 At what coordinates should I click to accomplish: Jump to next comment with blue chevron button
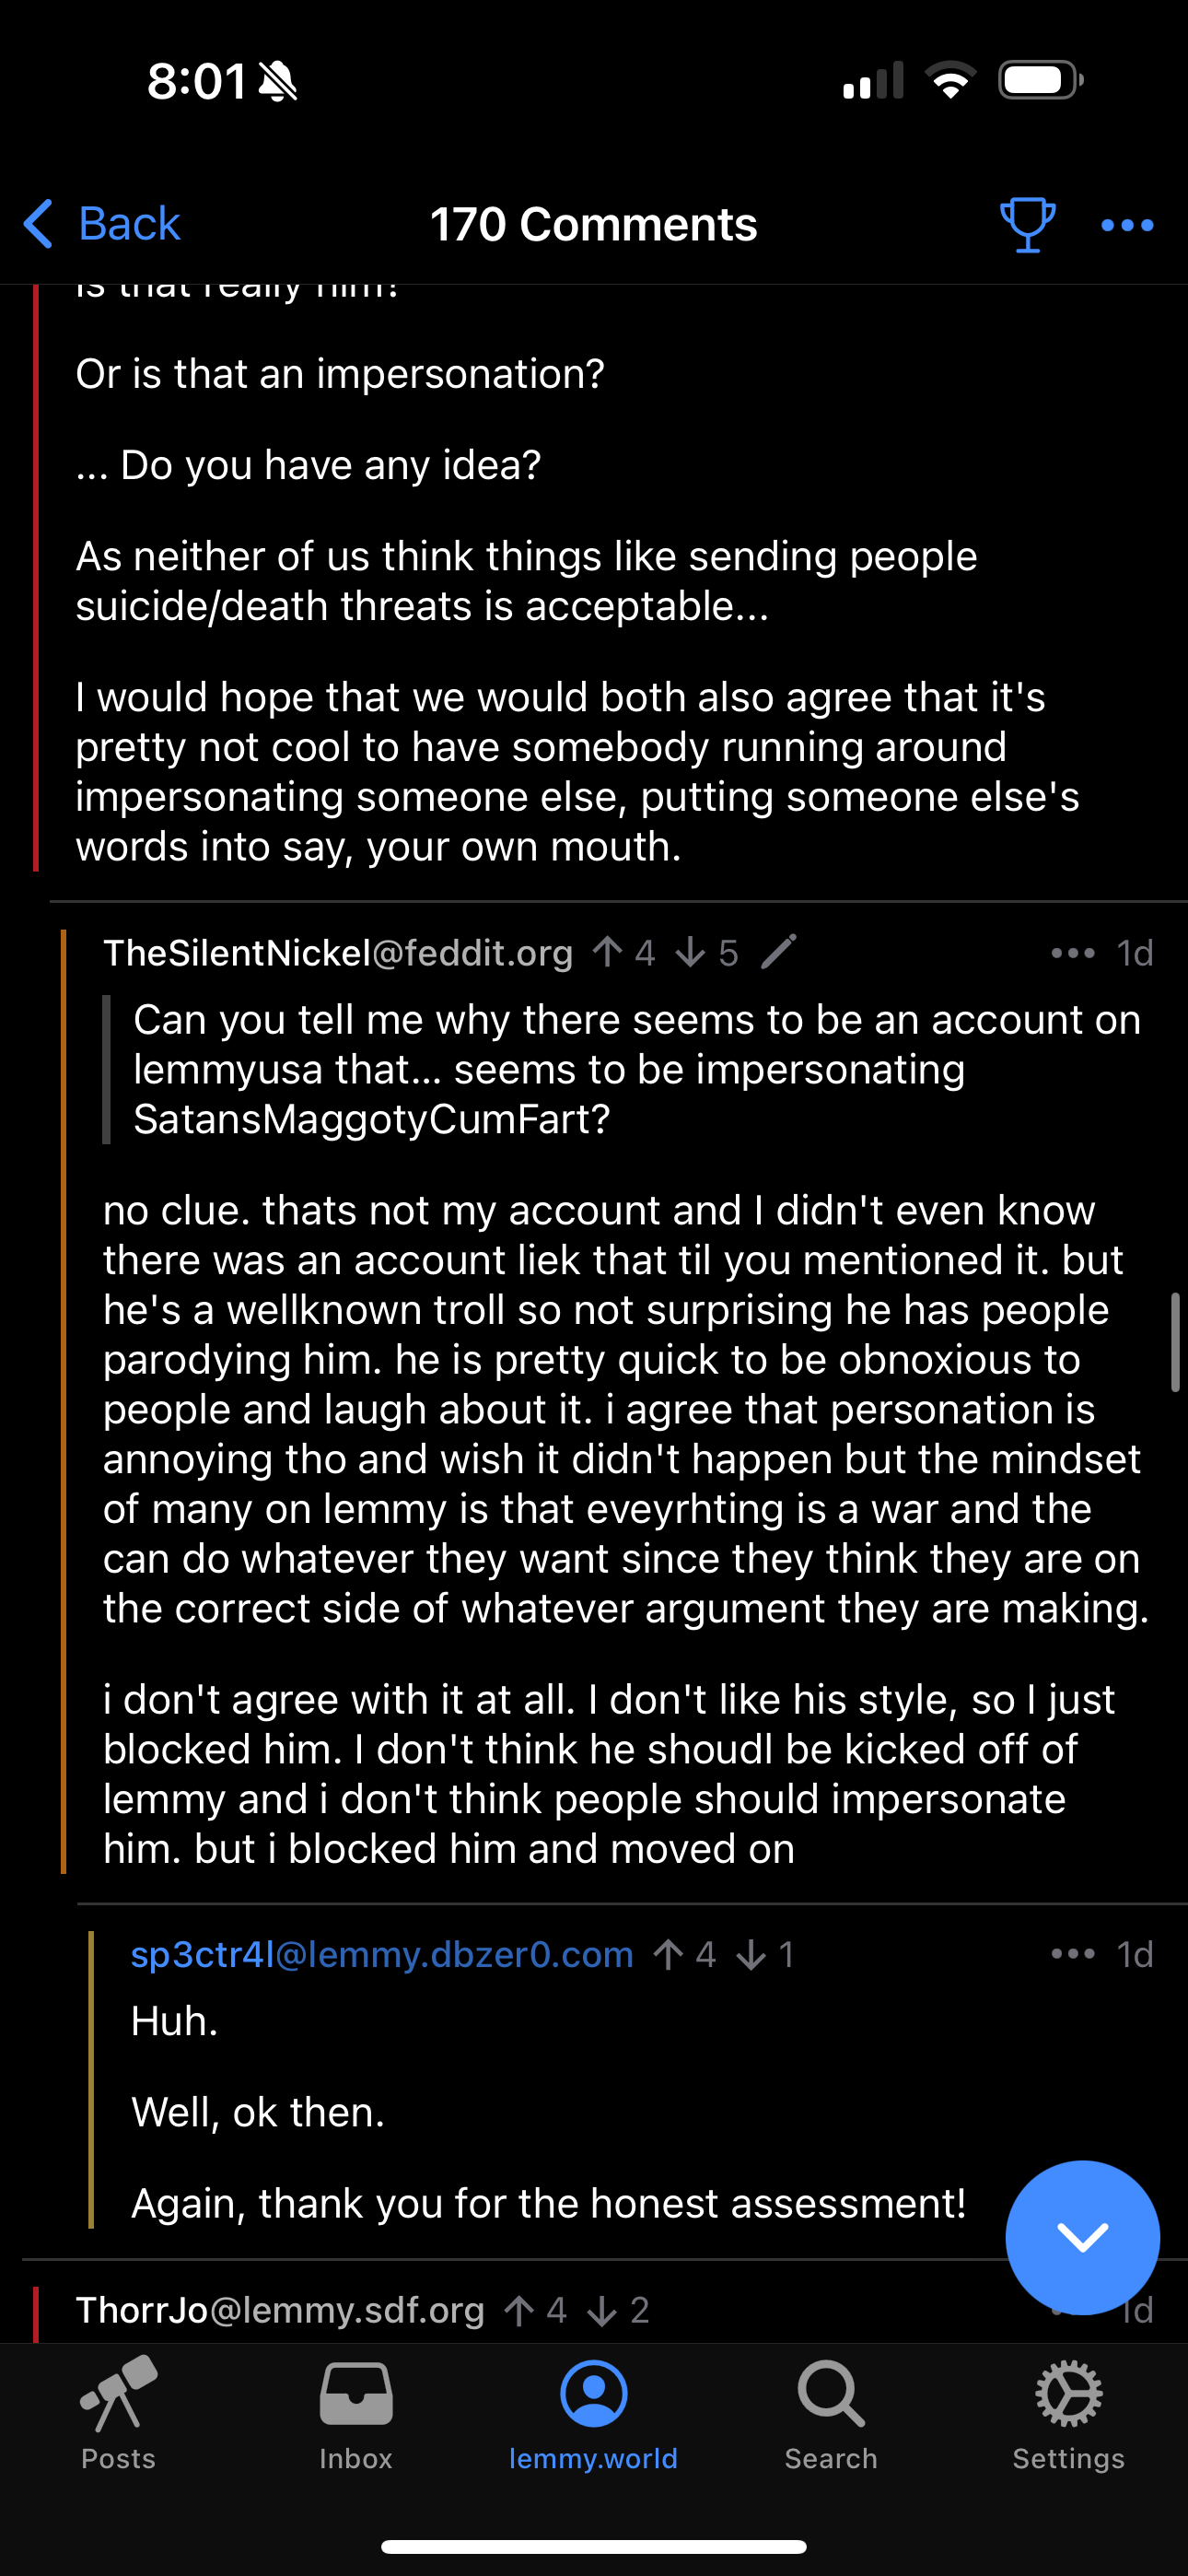(x=1082, y=2237)
